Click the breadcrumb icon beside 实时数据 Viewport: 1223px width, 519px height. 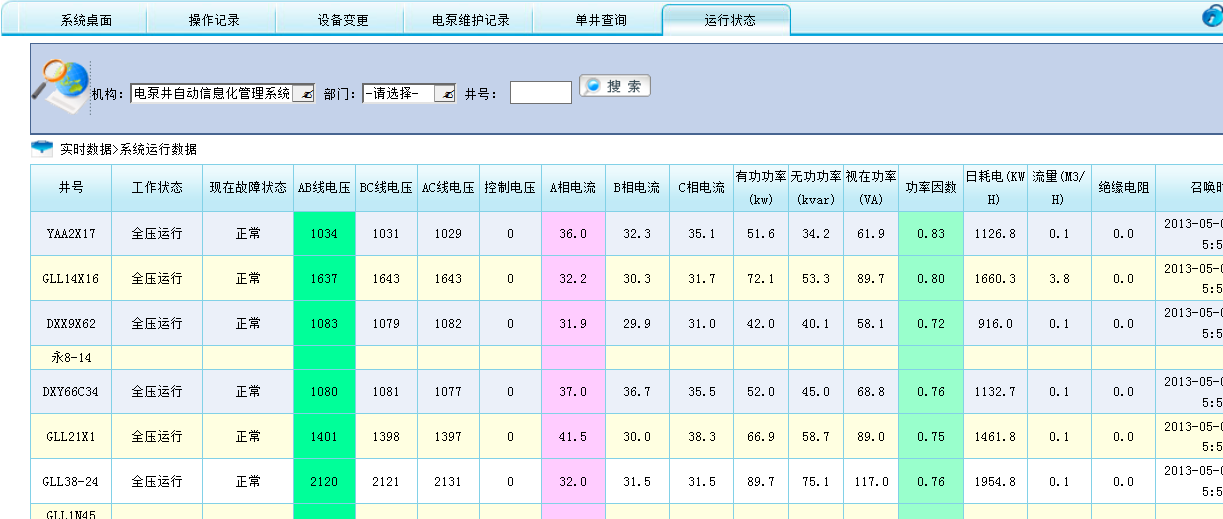pos(42,149)
